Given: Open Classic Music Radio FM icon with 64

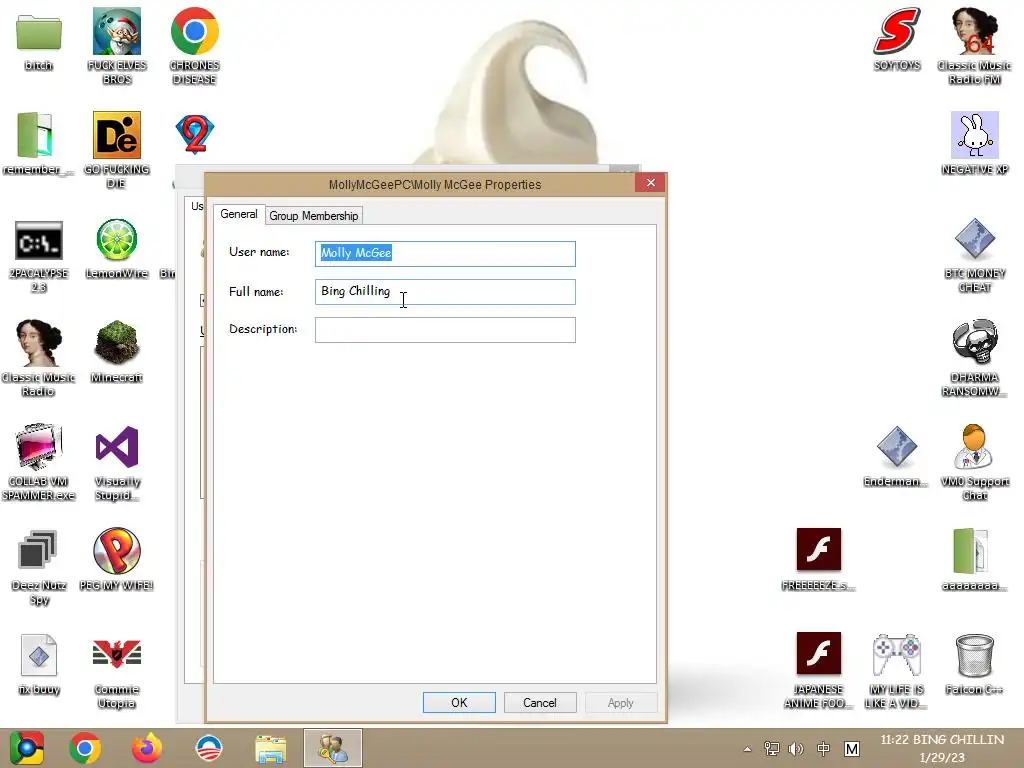Looking at the screenshot, I should (974, 31).
